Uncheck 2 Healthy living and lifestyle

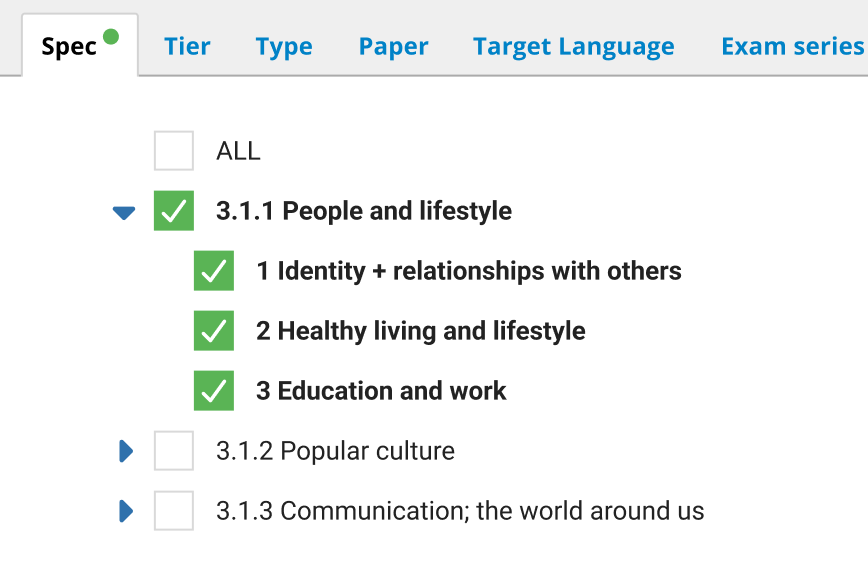click(213, 331)
